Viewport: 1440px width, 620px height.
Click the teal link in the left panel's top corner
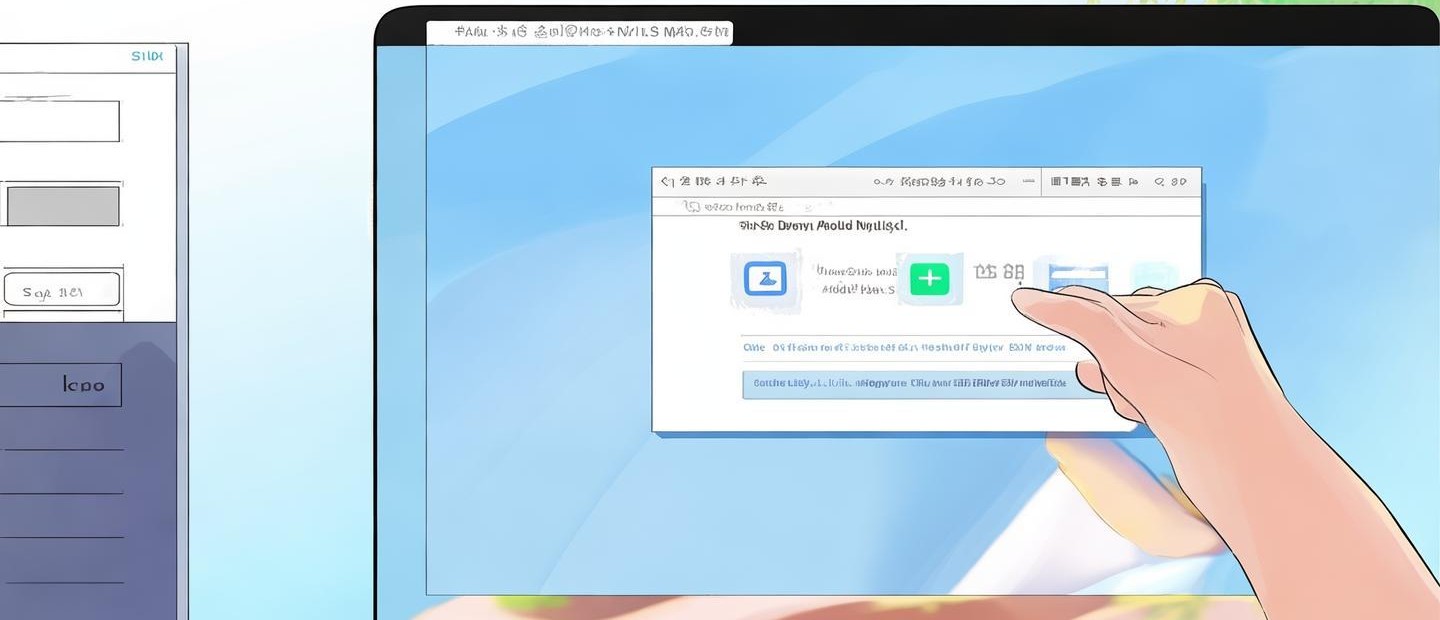(x=147, y=57)
